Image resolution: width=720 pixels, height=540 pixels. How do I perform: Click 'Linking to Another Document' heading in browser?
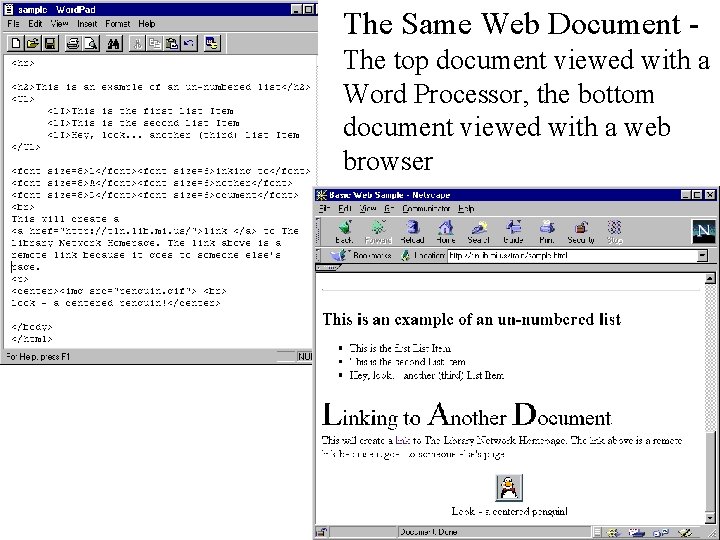point(467,415)
